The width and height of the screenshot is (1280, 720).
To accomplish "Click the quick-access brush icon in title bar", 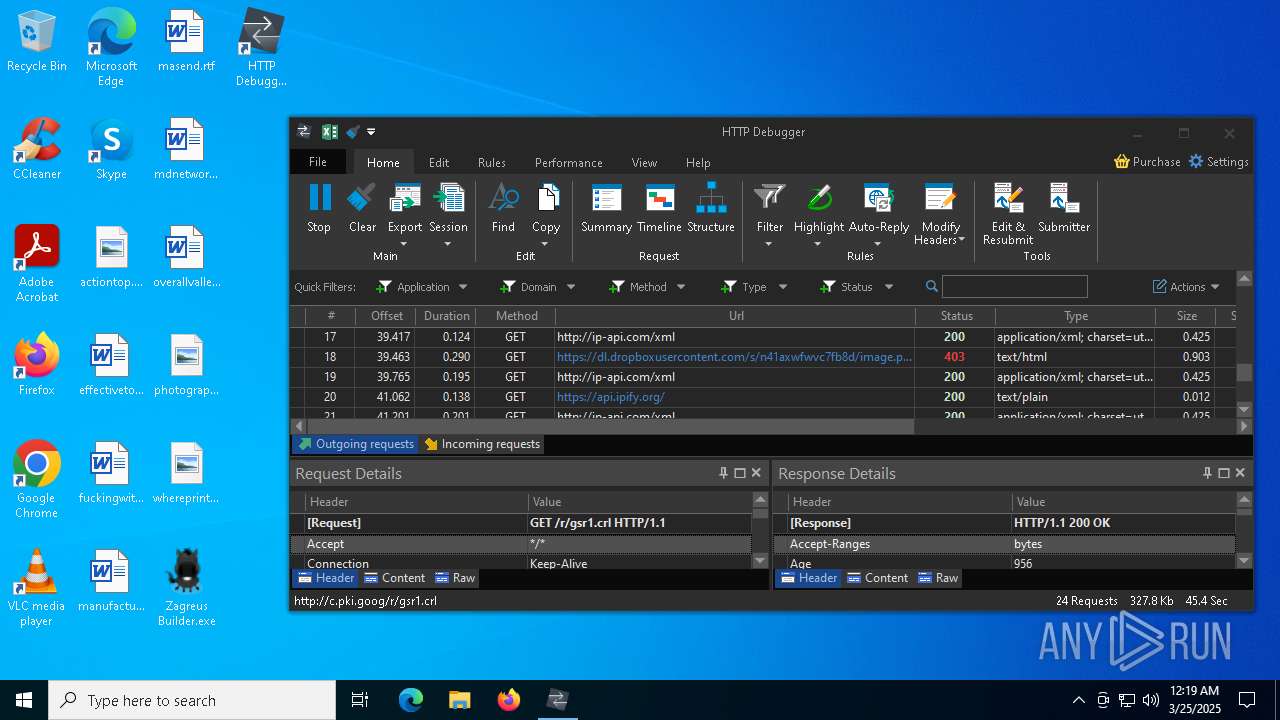I will tap(352, 132).
